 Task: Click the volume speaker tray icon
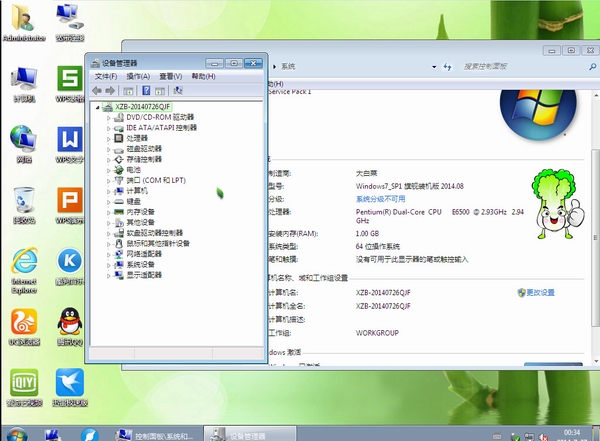543,437
